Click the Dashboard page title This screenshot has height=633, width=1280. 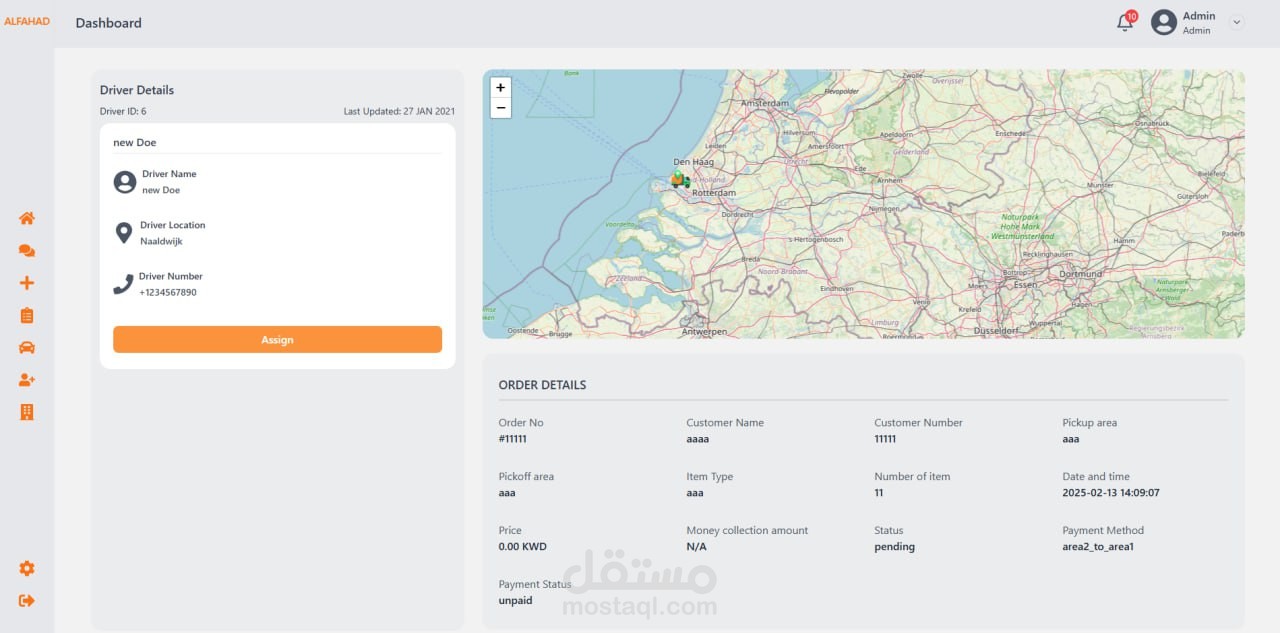point(108,22)
